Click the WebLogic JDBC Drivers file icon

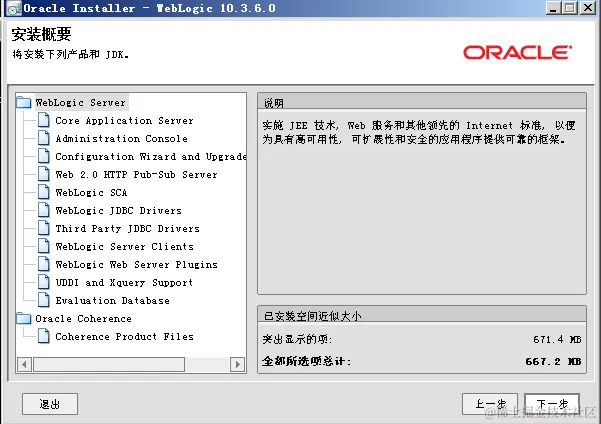coord(44,210)
